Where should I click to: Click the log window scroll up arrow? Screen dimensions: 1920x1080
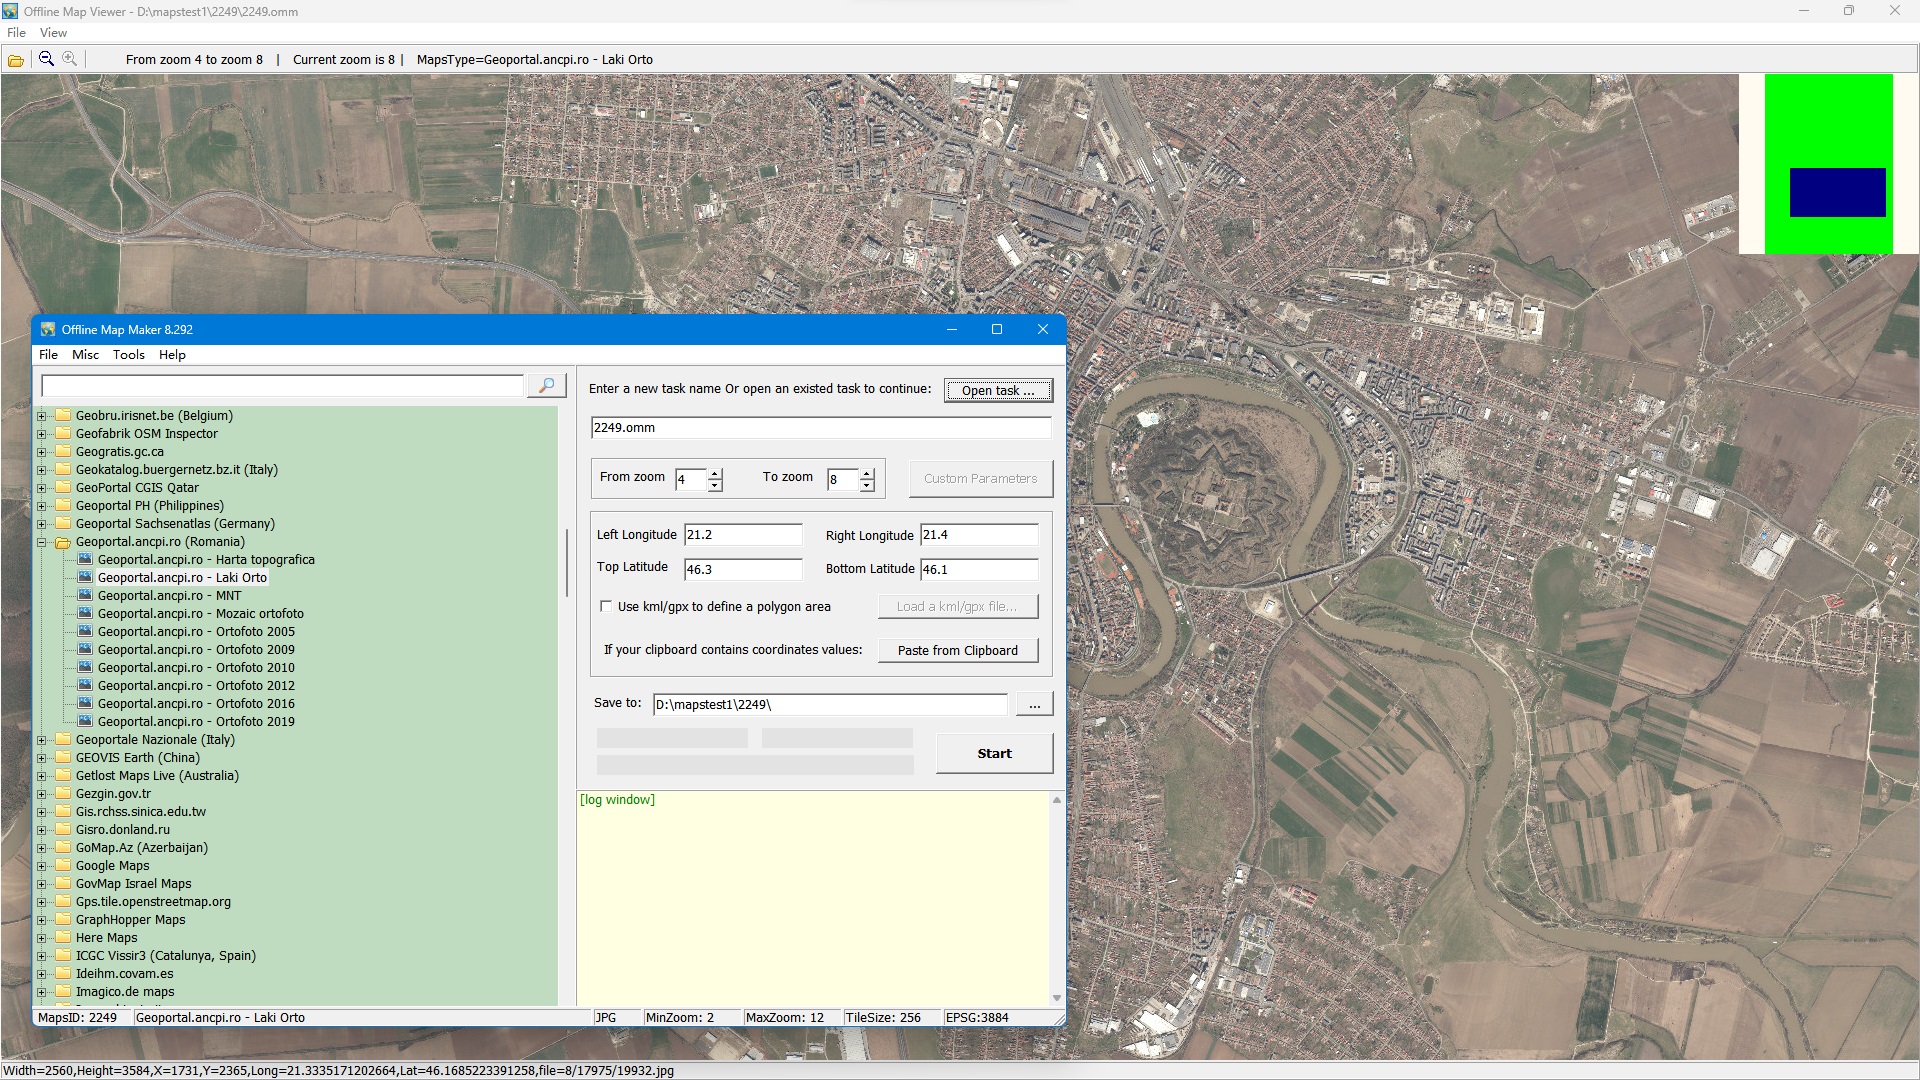tap(1057, 800)
